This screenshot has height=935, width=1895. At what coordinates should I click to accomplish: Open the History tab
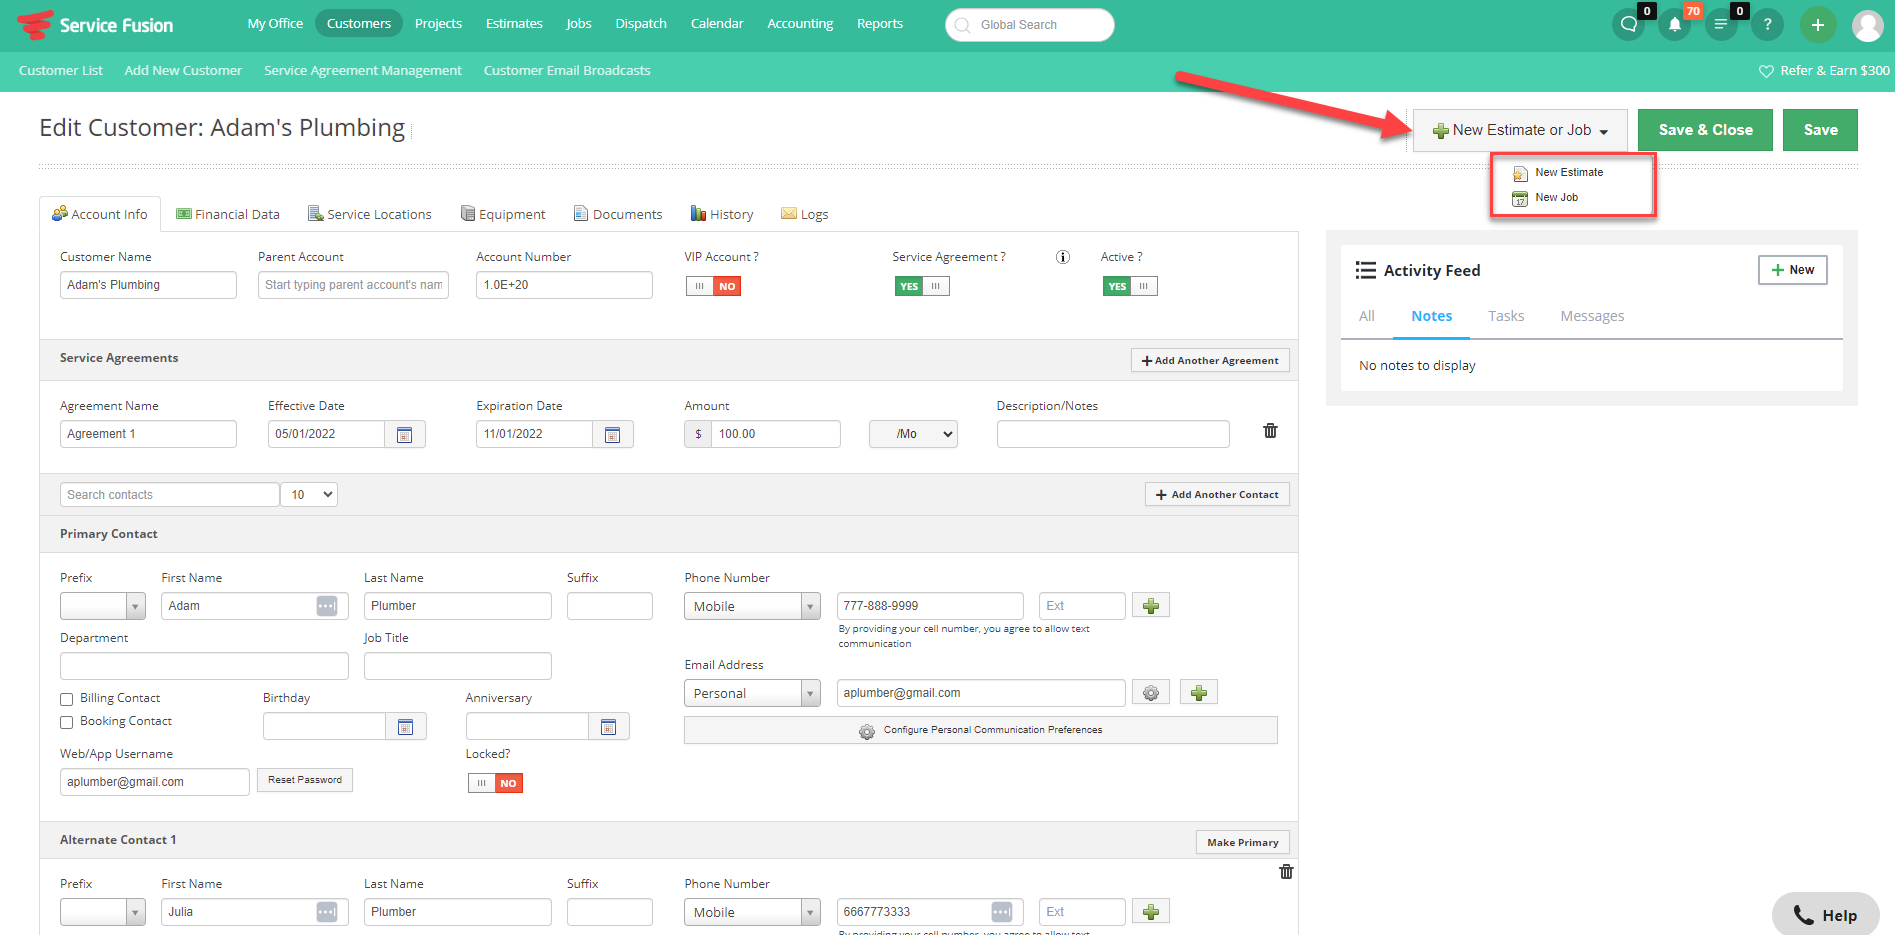click(x=722, y=214)
